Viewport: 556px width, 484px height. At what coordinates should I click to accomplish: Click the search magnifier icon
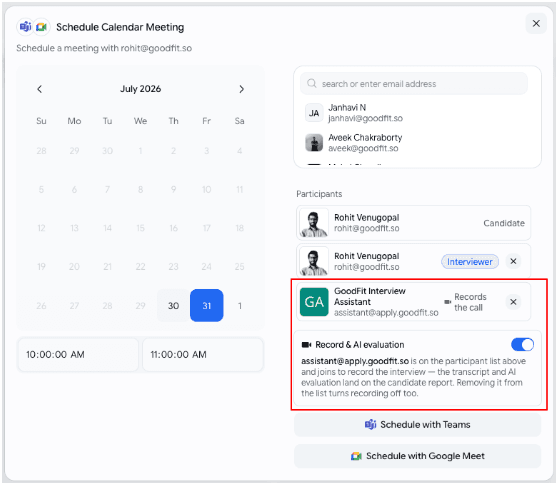point(312,84)
